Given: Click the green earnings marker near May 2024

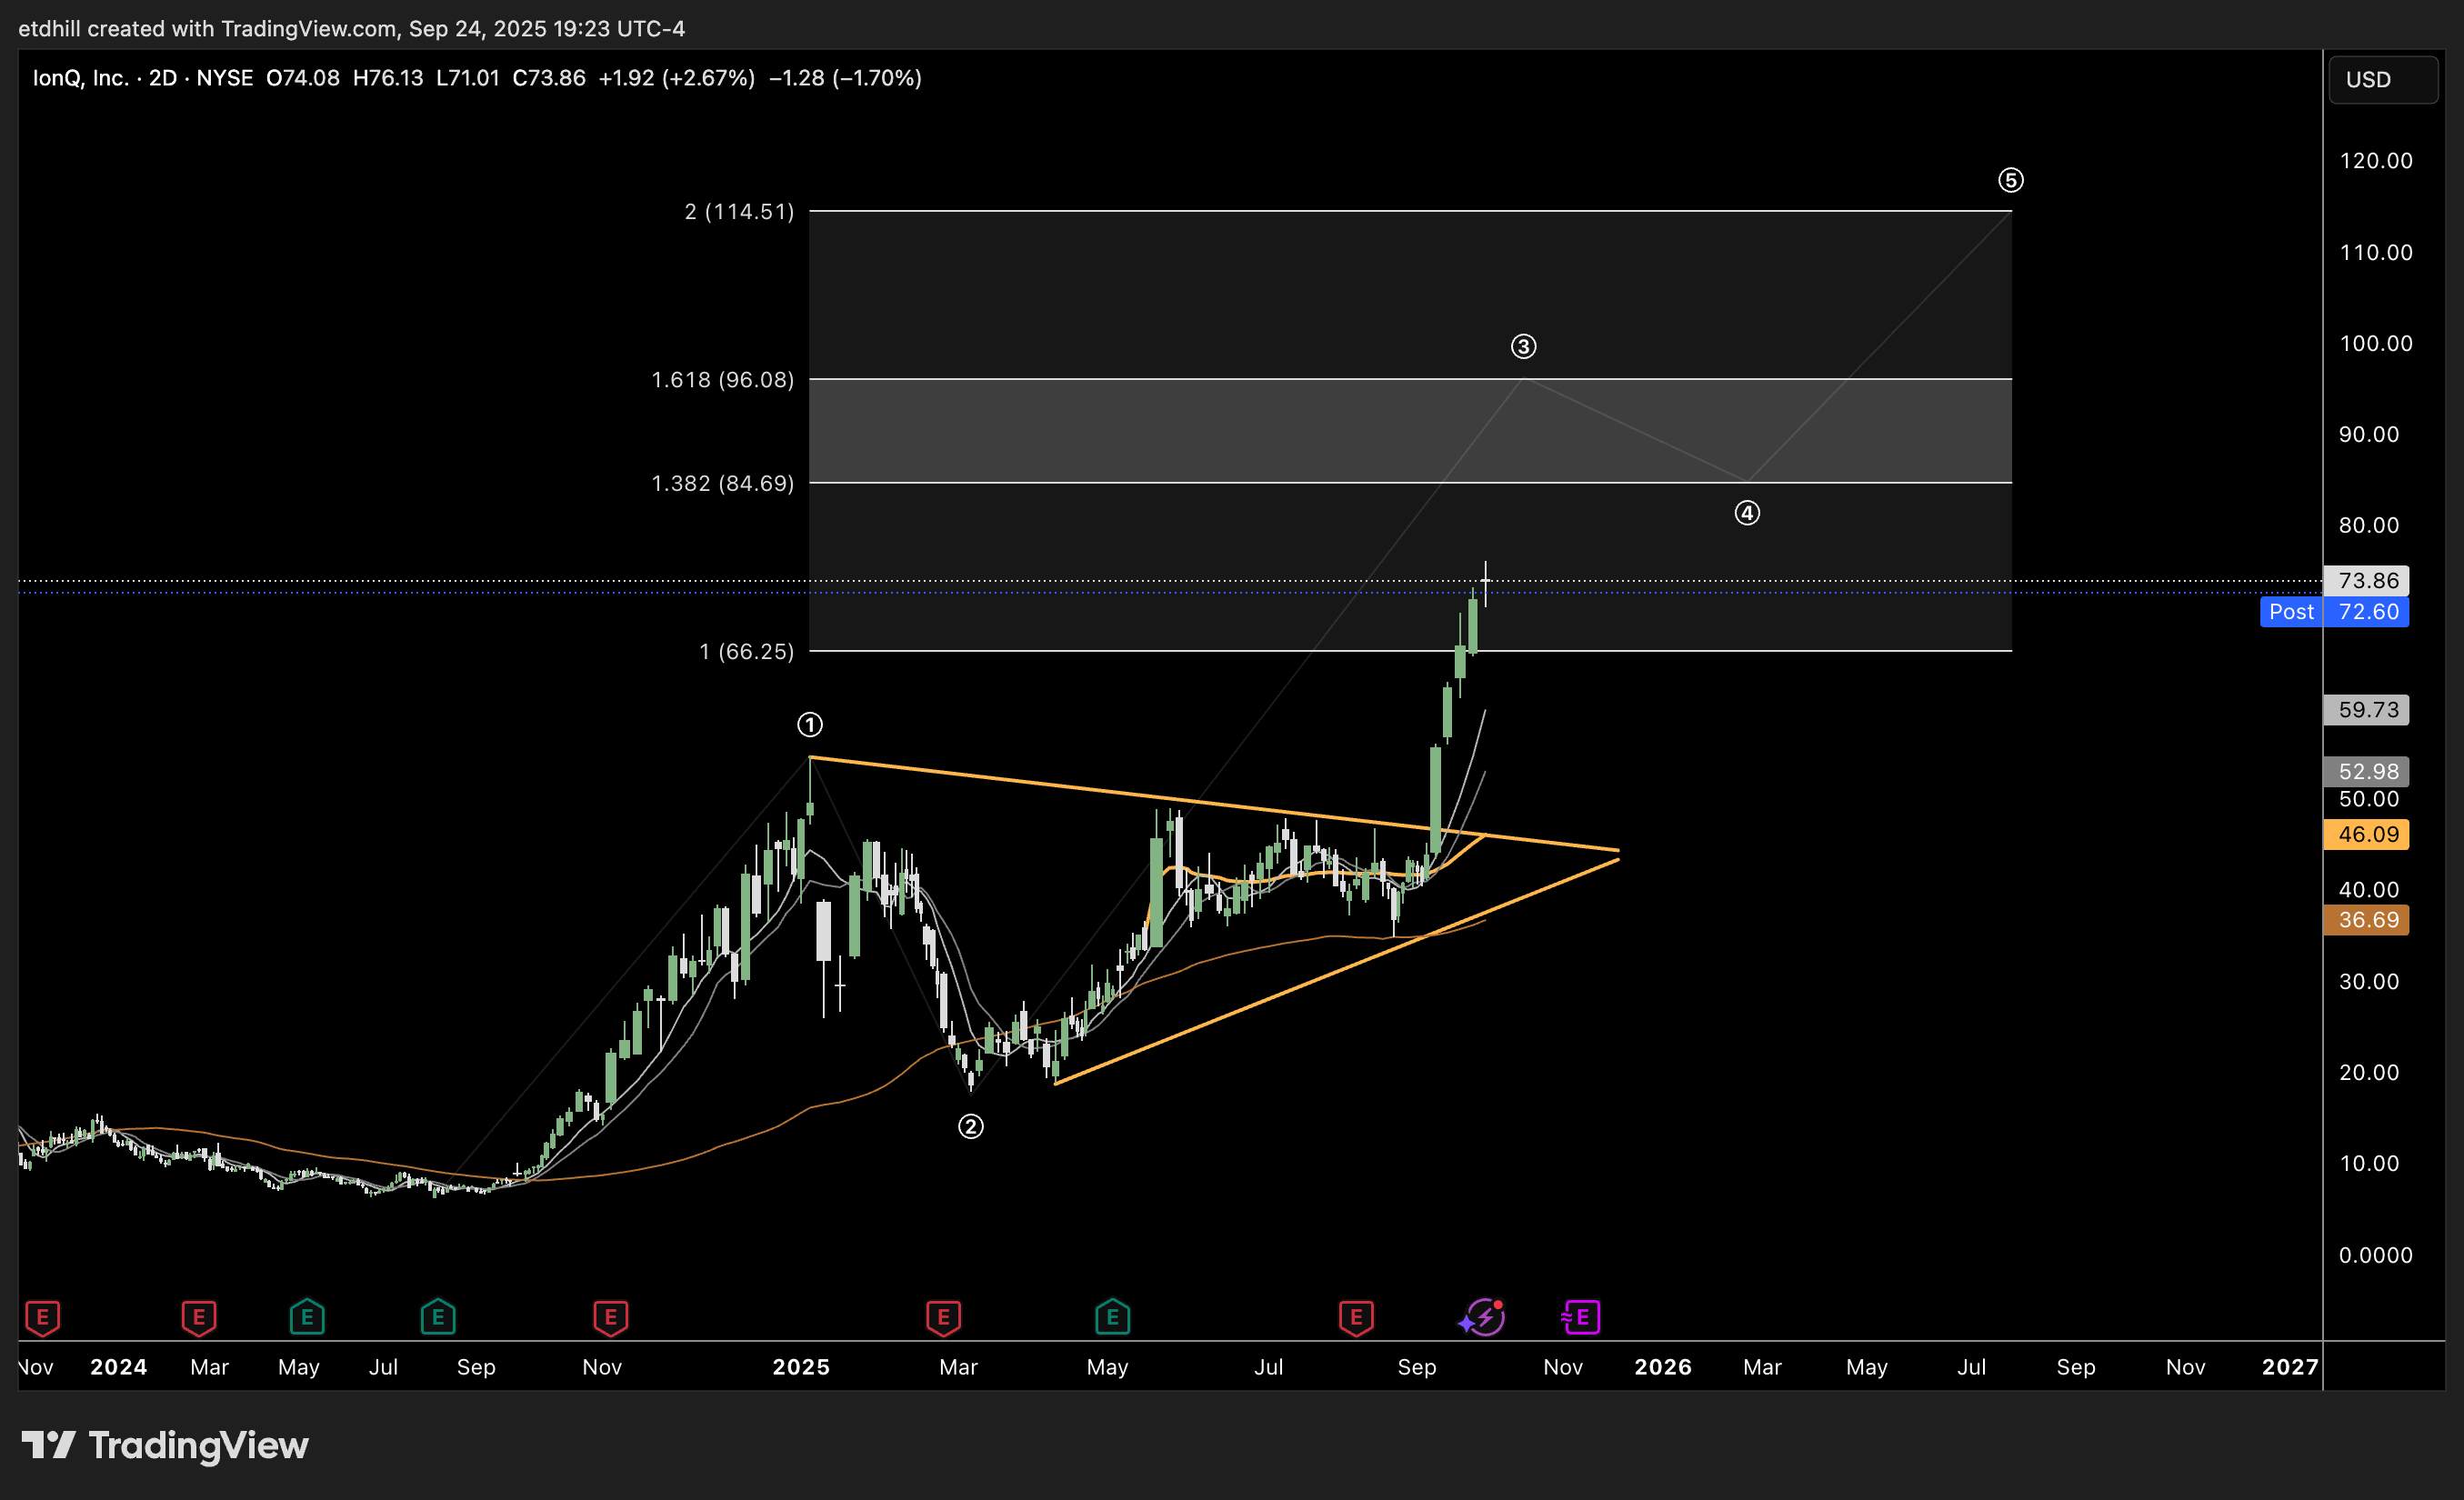Looking at the screenshot, I should (307, 1317).
